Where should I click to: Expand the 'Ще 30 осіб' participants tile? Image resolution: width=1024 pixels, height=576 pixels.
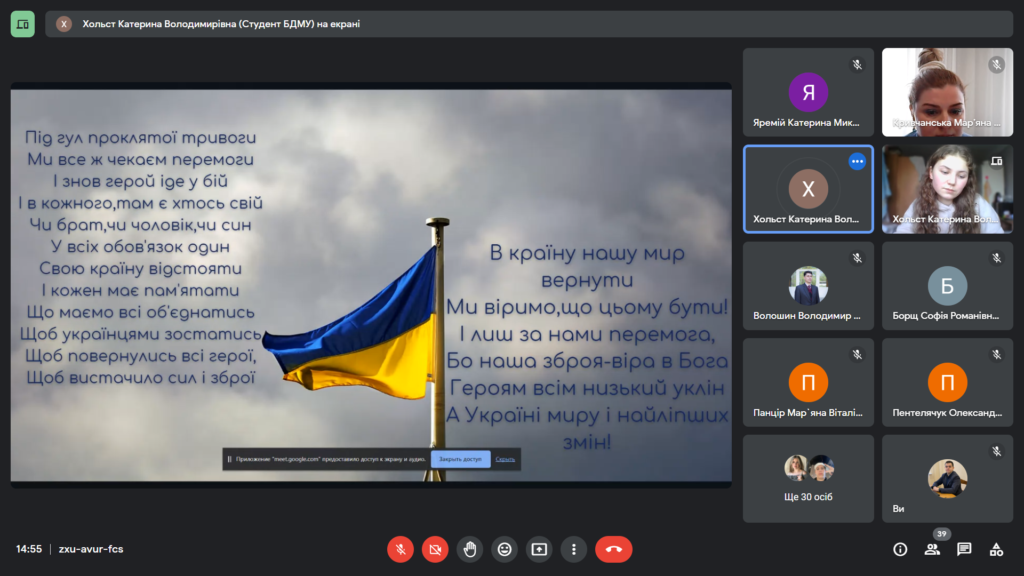point(808,478)
